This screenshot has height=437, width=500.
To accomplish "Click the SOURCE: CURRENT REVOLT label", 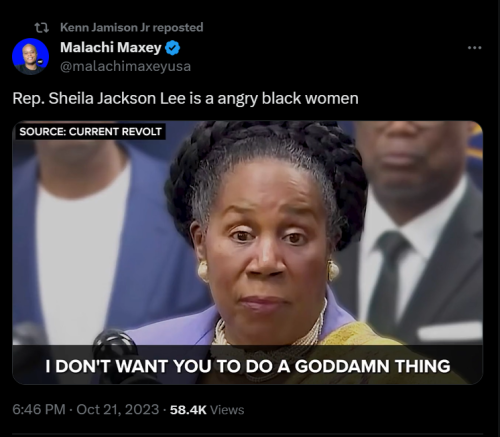I will coord(90,132).
